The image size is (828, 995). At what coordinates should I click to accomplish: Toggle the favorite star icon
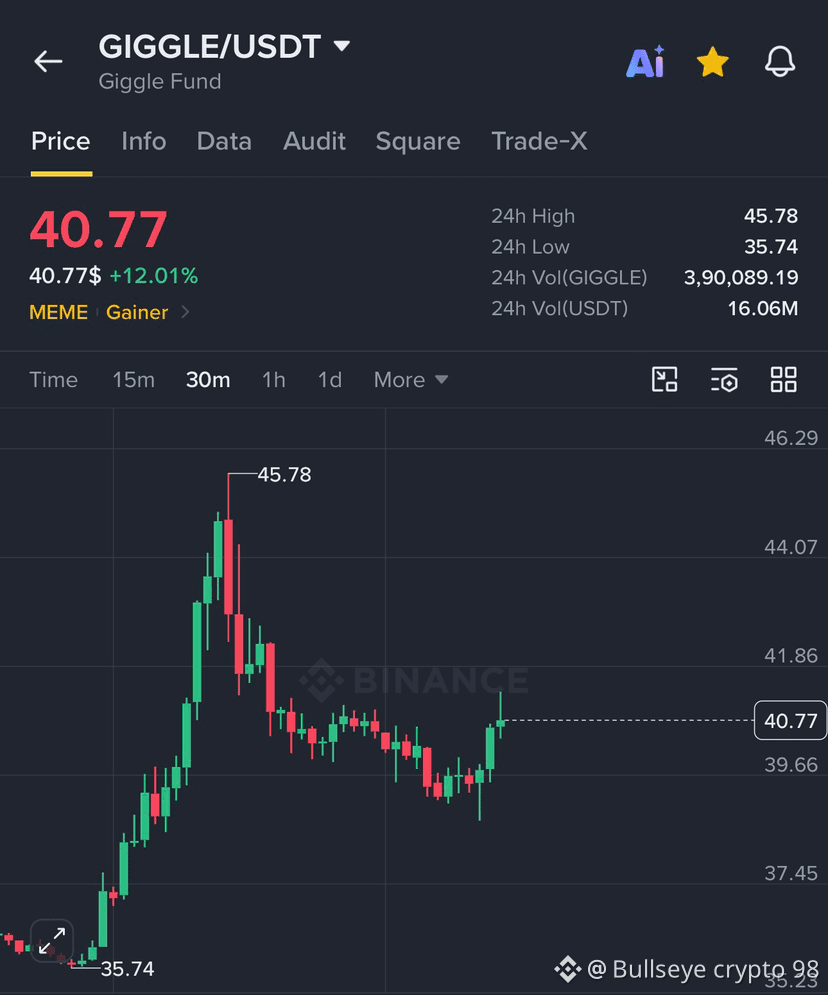coord(713,62)
